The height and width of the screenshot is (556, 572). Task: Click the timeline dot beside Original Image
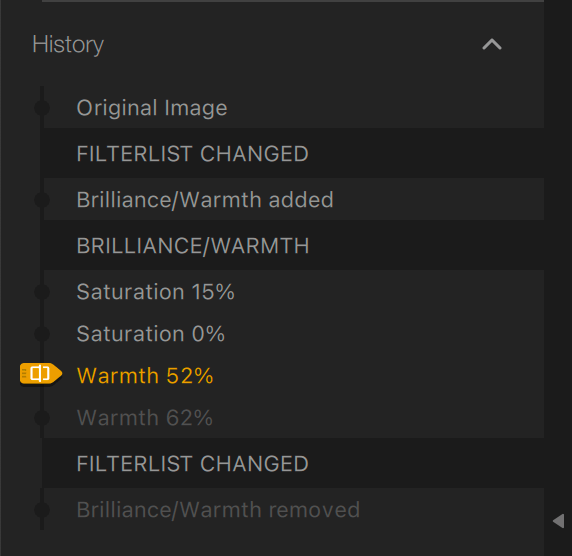click(x=42, y=108)
